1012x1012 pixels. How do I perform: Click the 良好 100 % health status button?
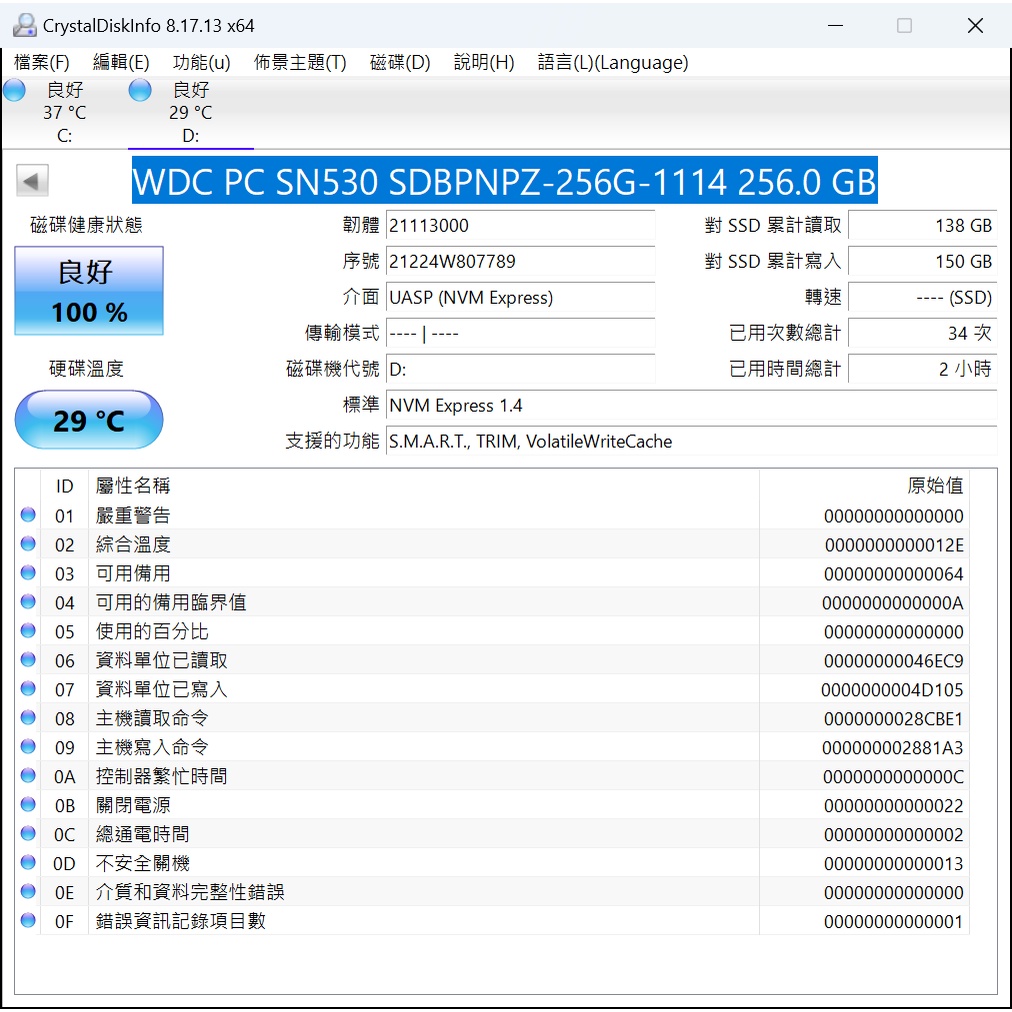(x=89, y=291)
